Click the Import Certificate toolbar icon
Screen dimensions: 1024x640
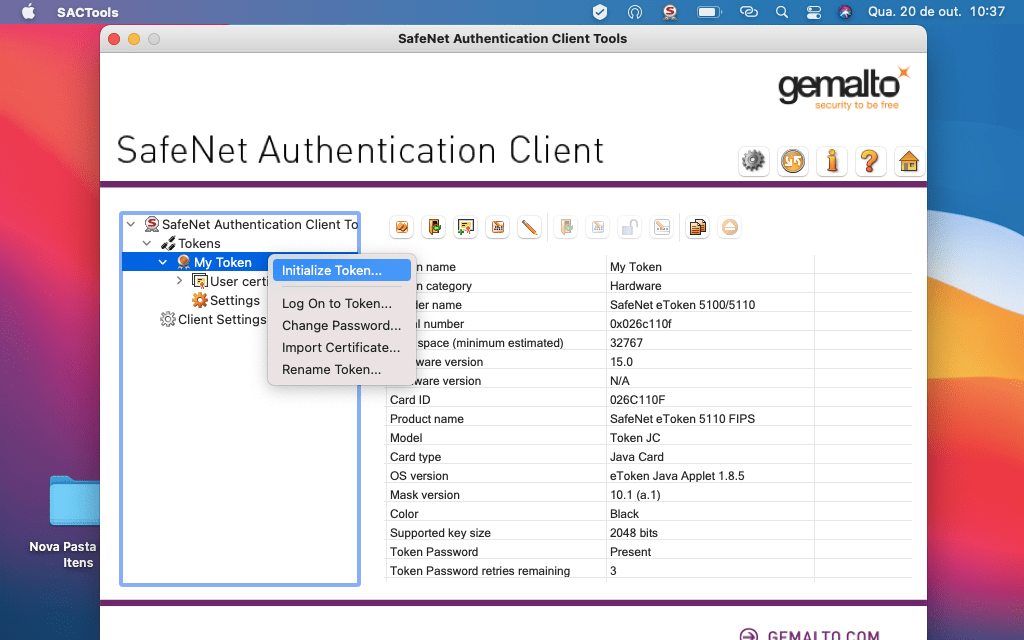pyautogui.click(x=466, y=227)
